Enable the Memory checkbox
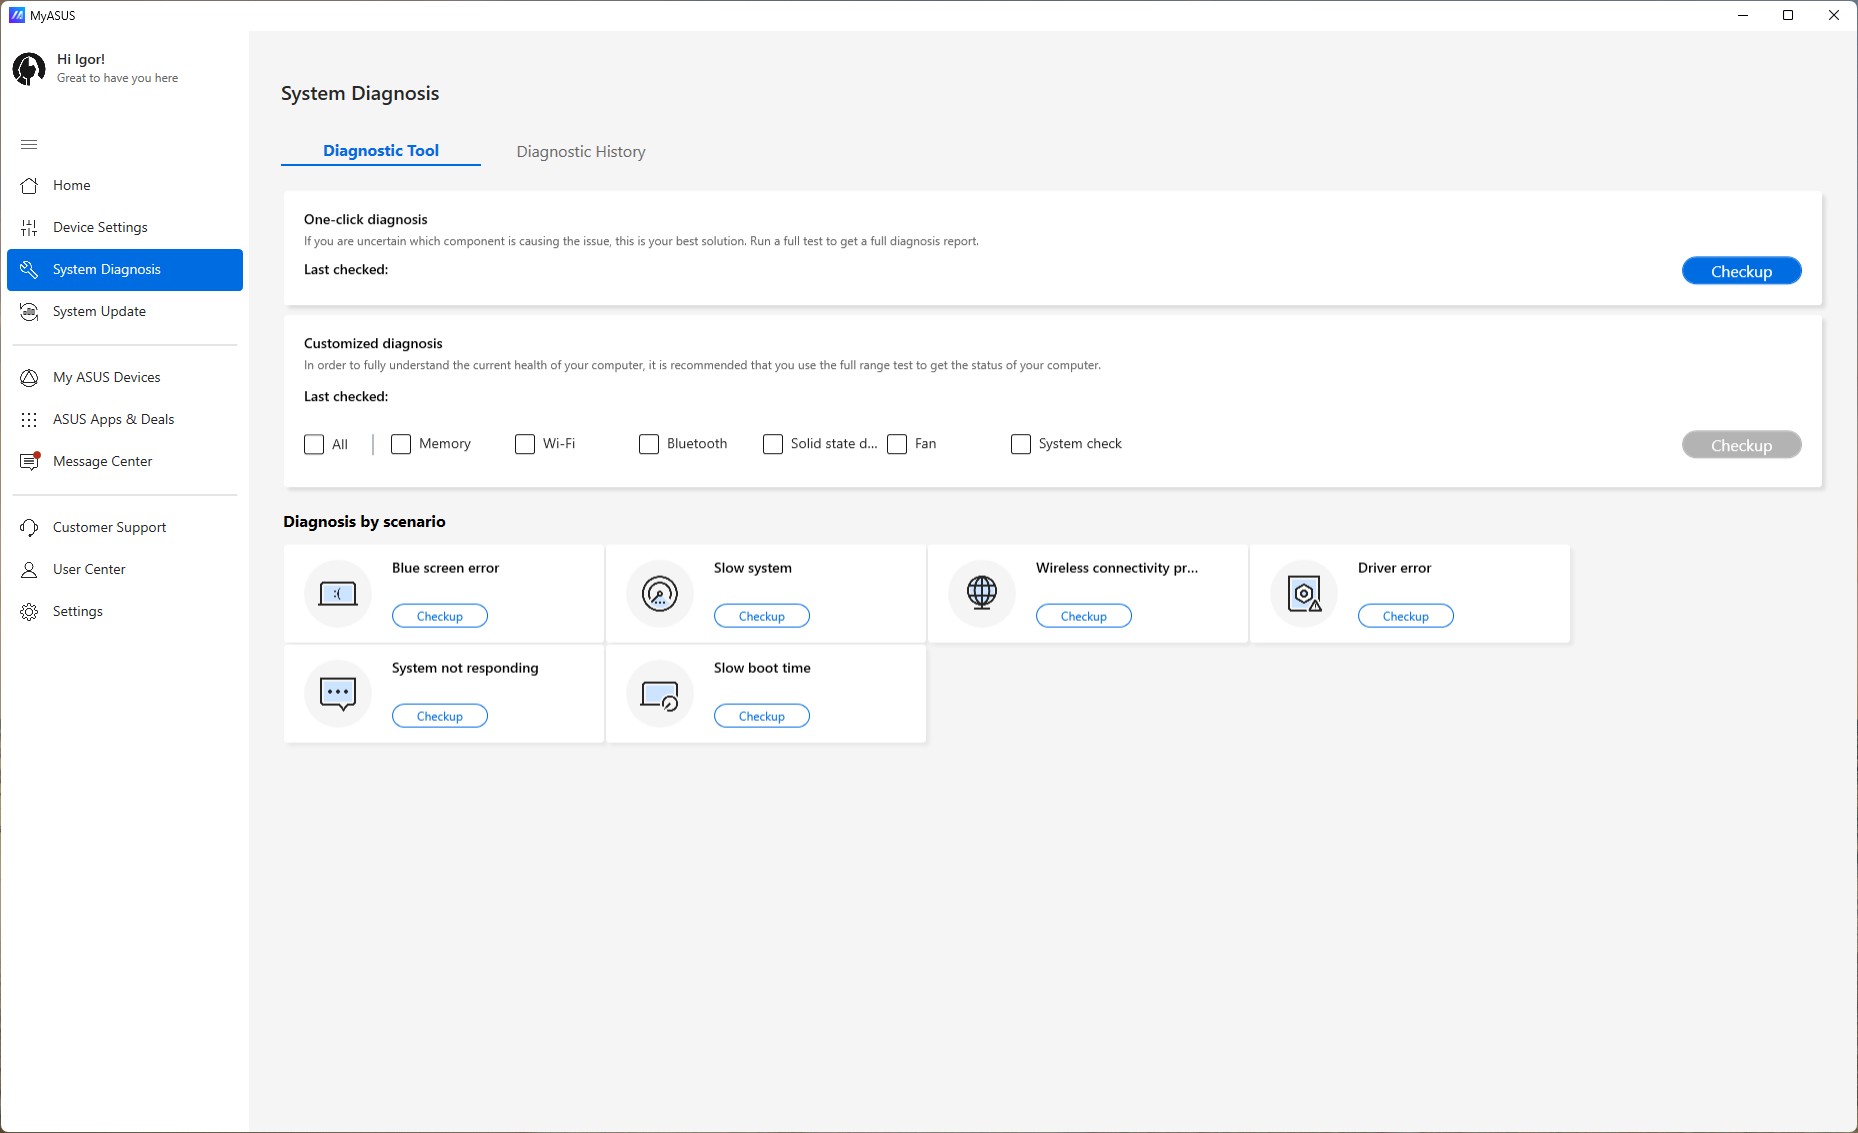1858x1133 pixels. (x=401, y=444)
